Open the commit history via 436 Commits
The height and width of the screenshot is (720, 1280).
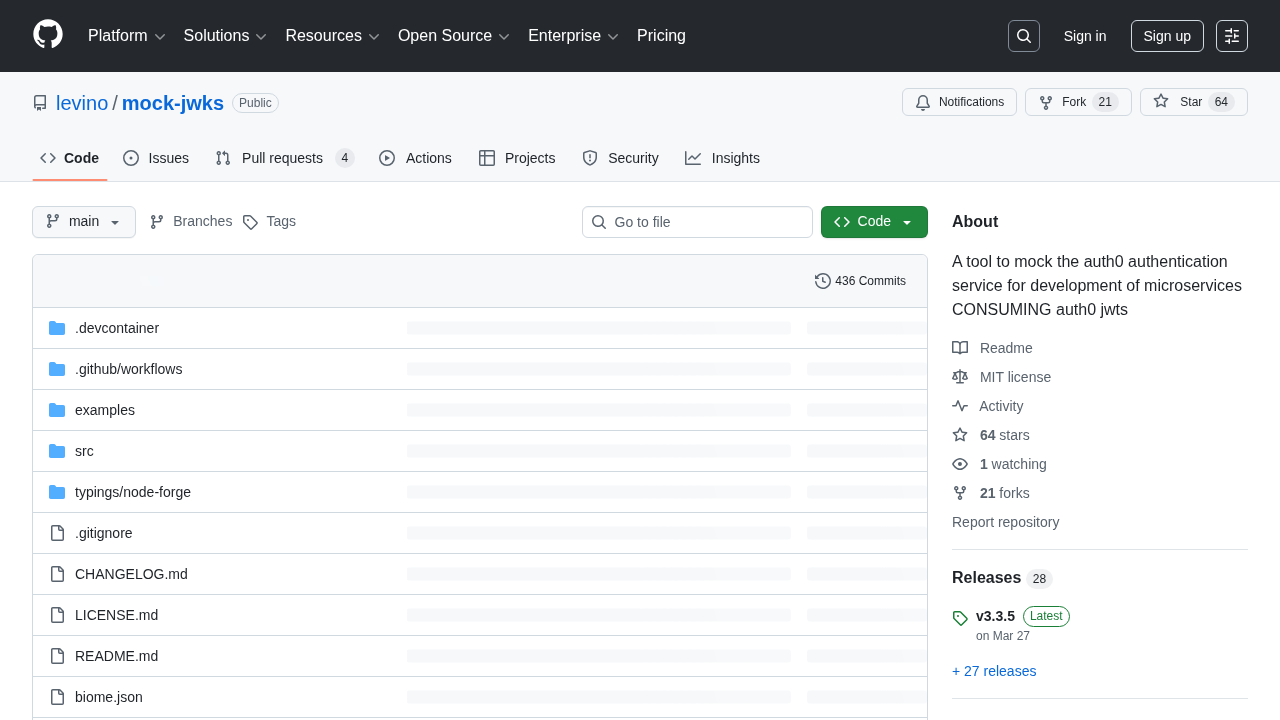pos(860,281)
